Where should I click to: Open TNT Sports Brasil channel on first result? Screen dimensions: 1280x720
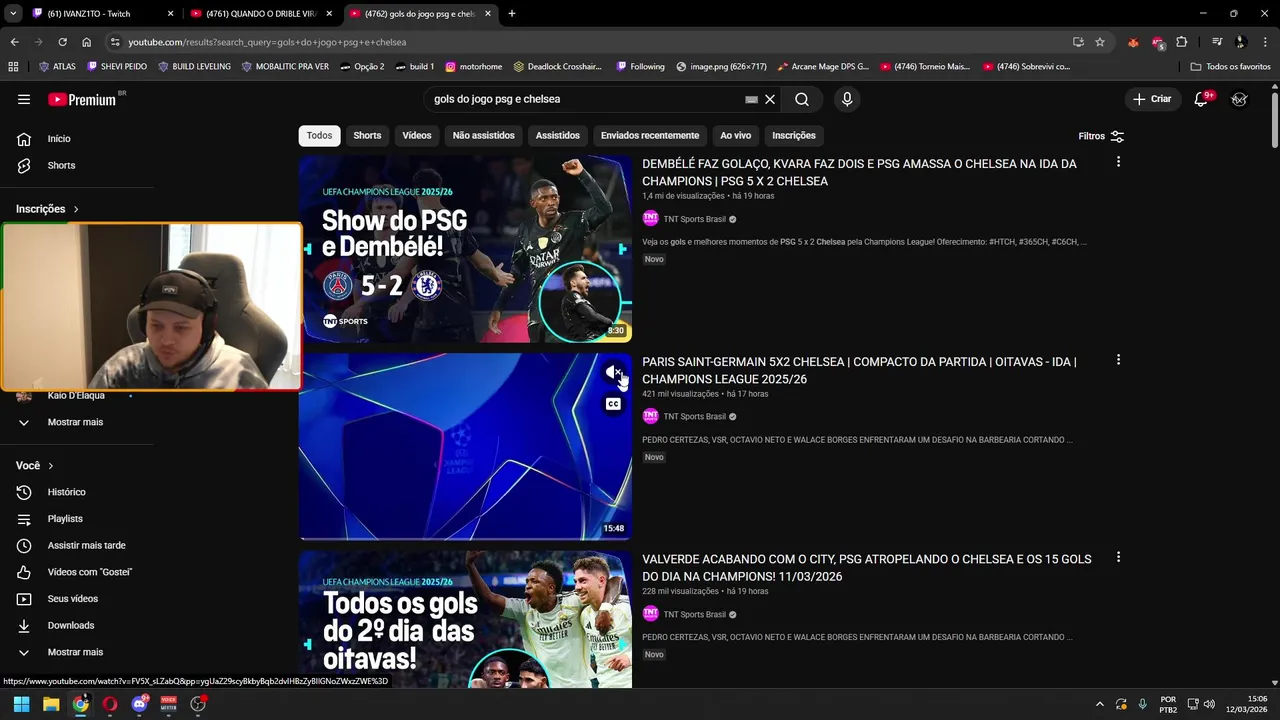coord(694,219)
